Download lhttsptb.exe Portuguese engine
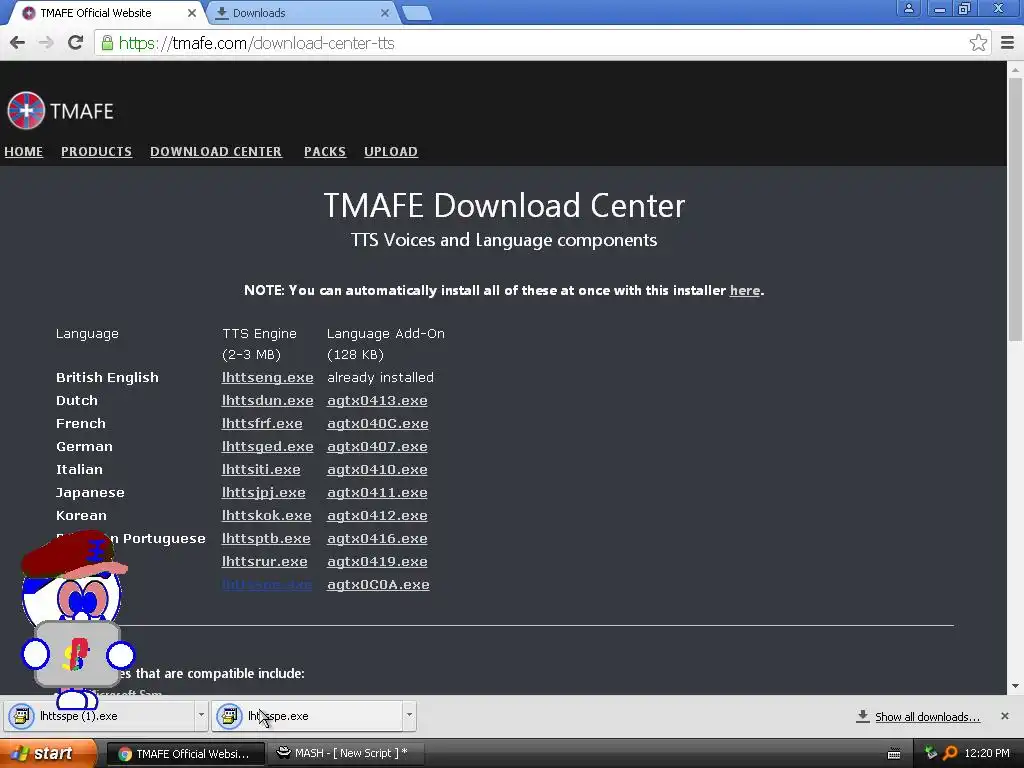This screenshot has width=1024, height=768. [x=266, y=538]
